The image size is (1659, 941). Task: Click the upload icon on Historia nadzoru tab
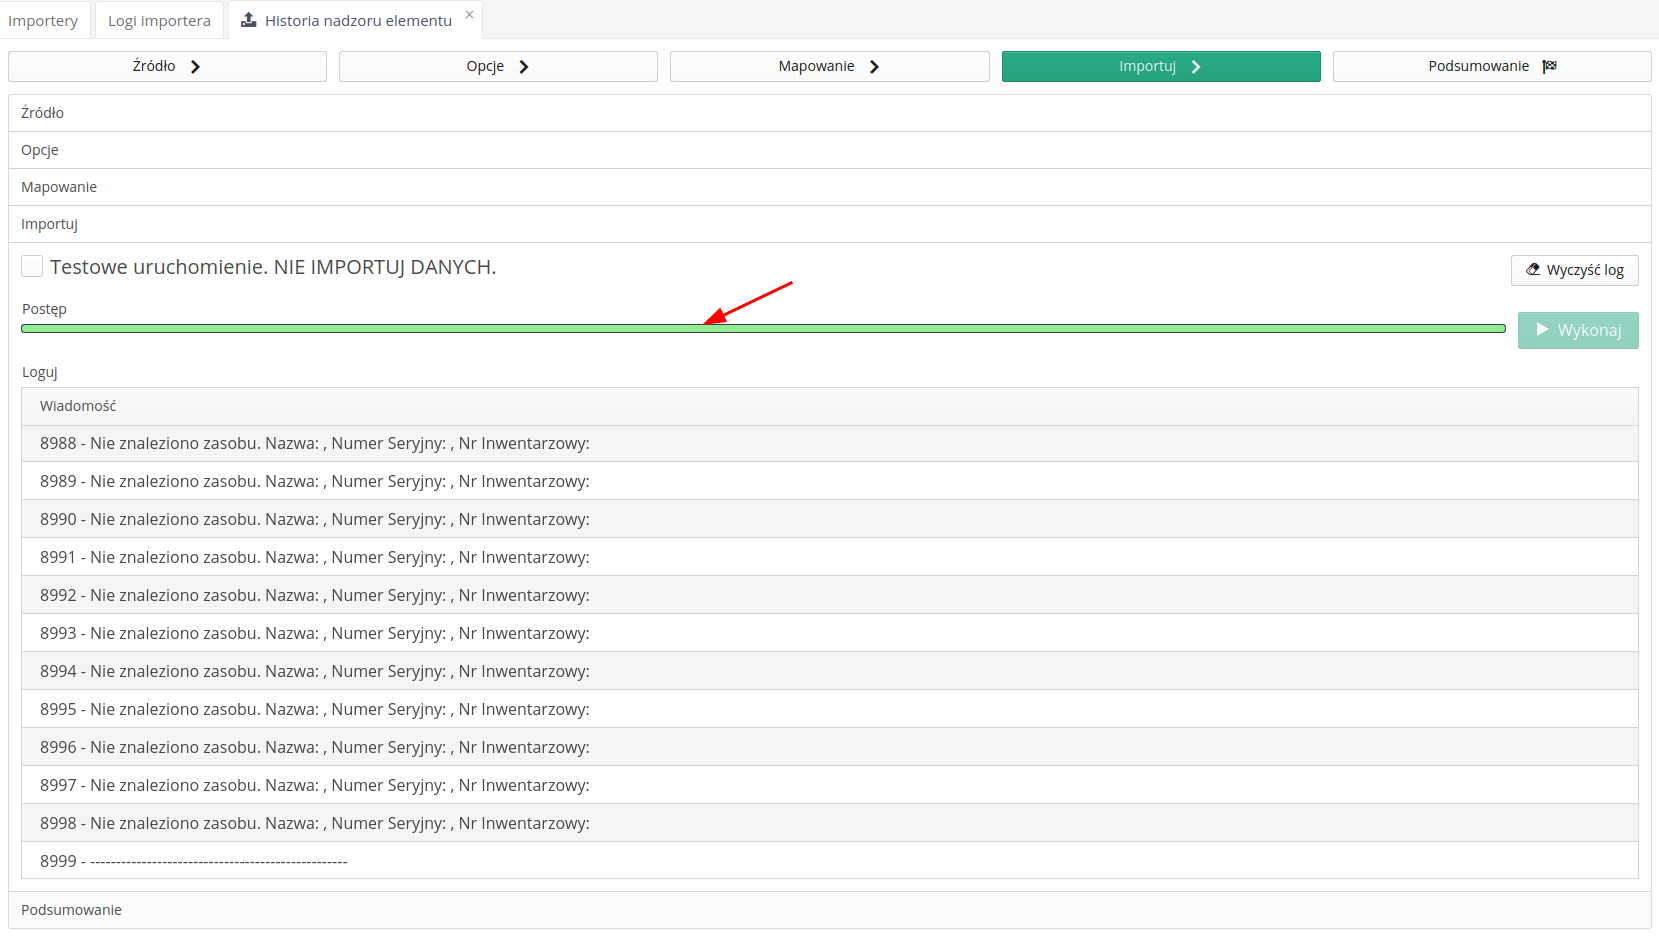point(248,19)
